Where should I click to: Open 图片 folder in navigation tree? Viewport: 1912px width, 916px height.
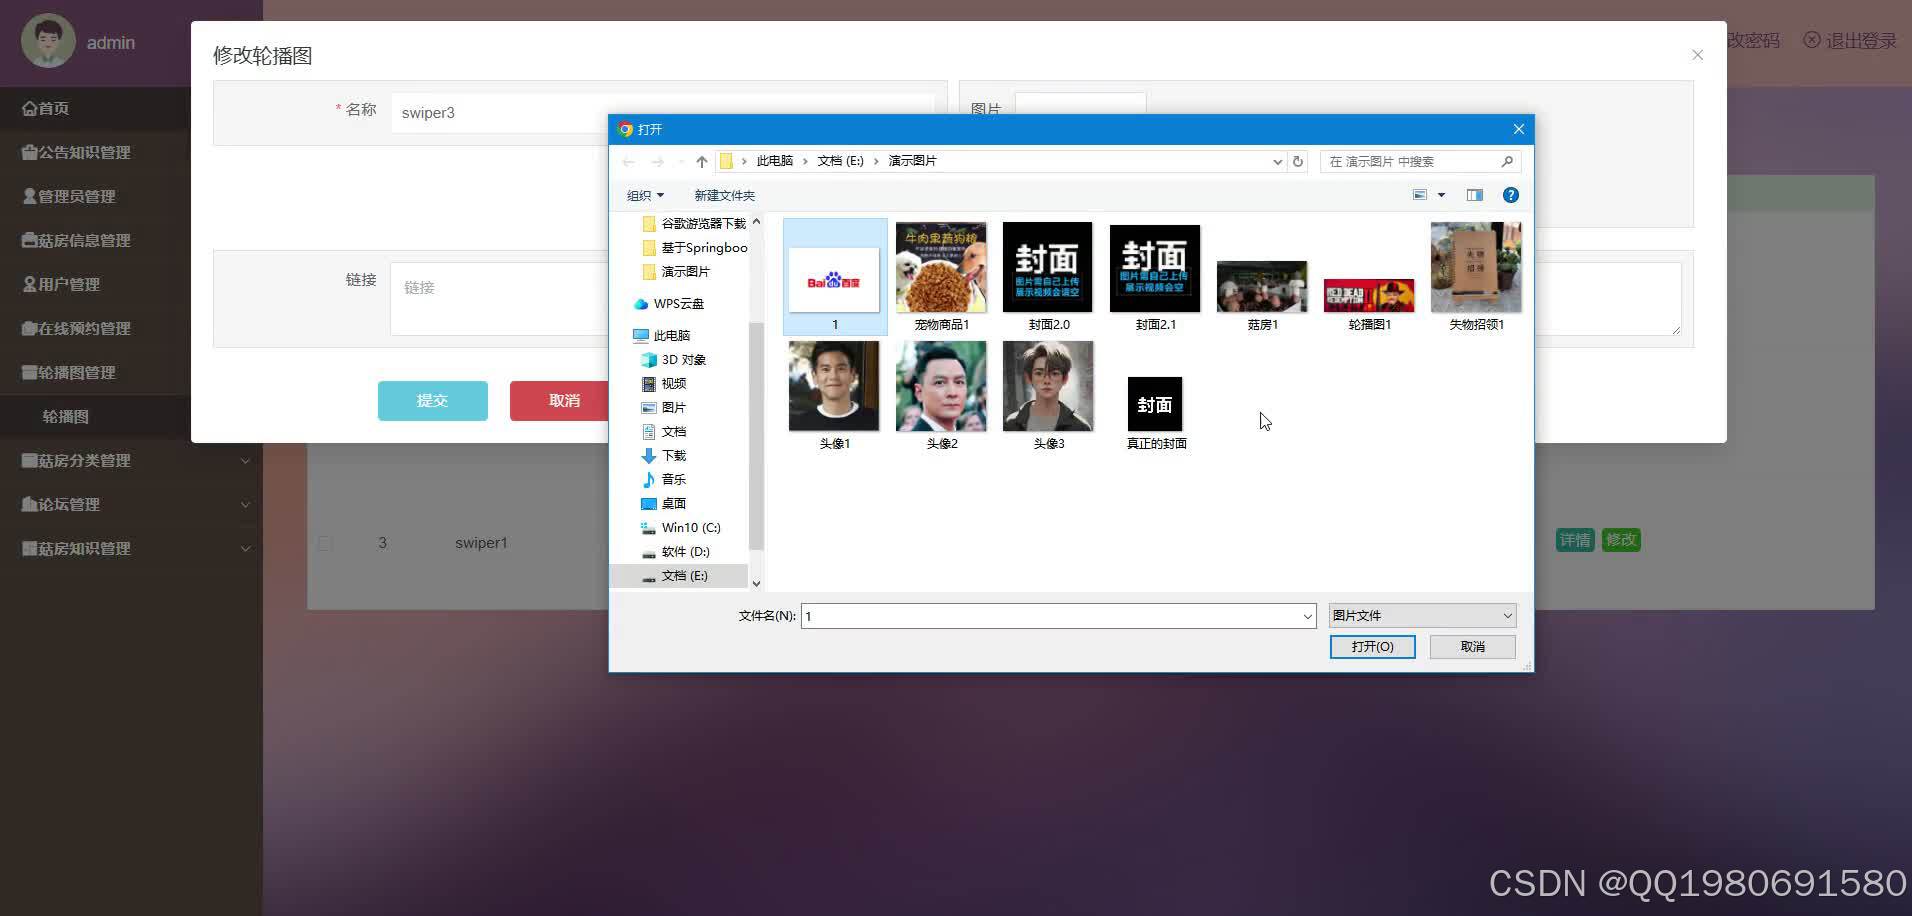click(x=664, y=408)
